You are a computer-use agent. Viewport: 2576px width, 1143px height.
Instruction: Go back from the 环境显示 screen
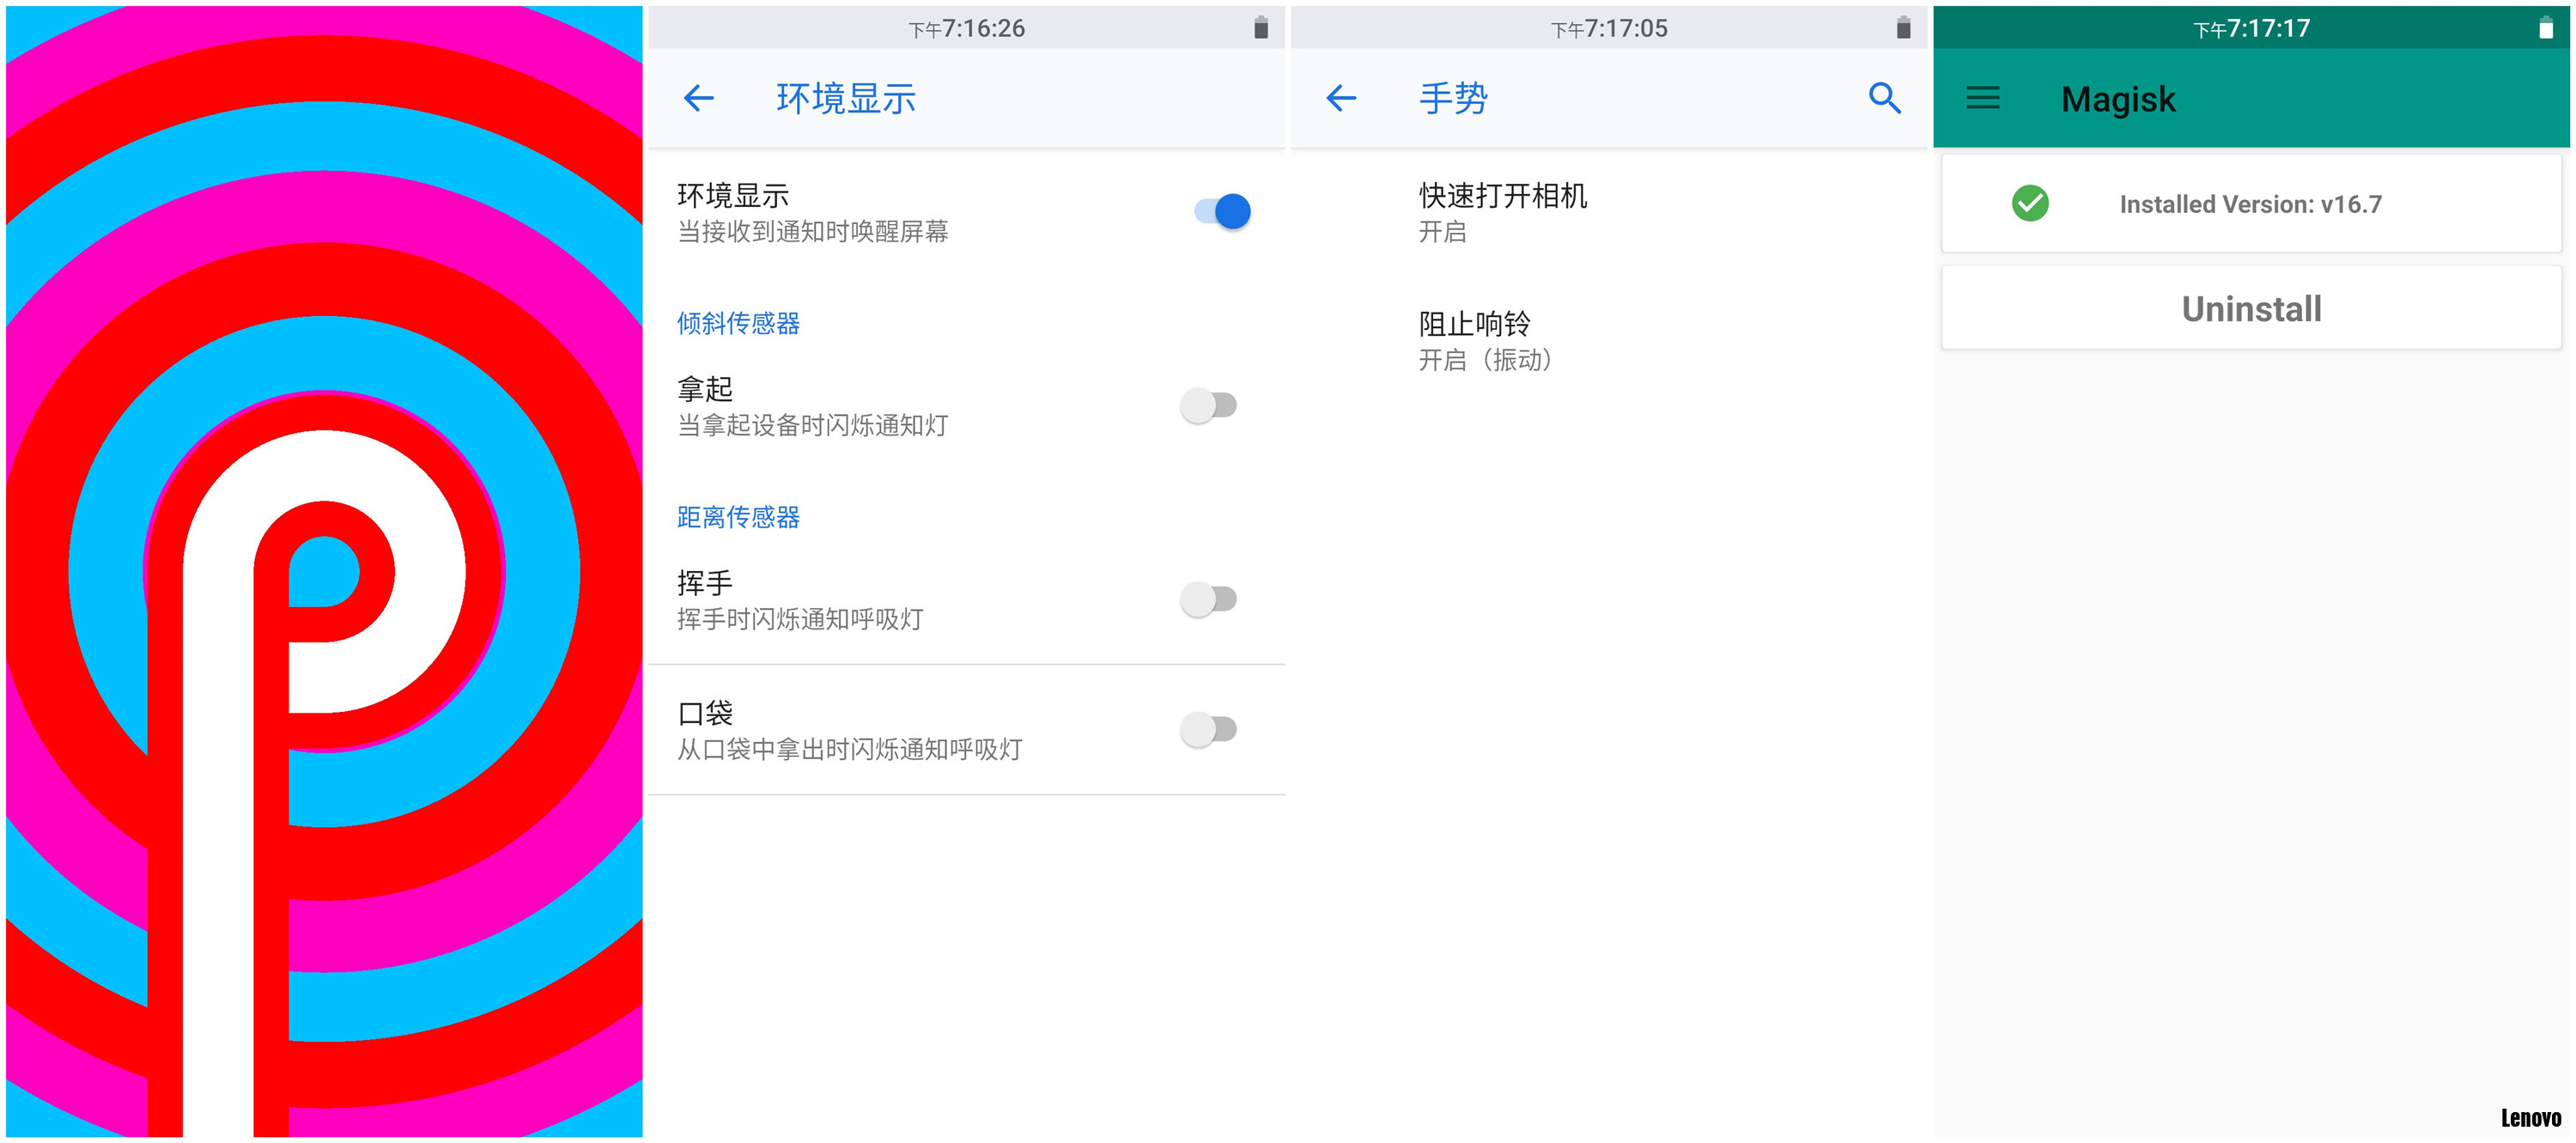[698, 98]
